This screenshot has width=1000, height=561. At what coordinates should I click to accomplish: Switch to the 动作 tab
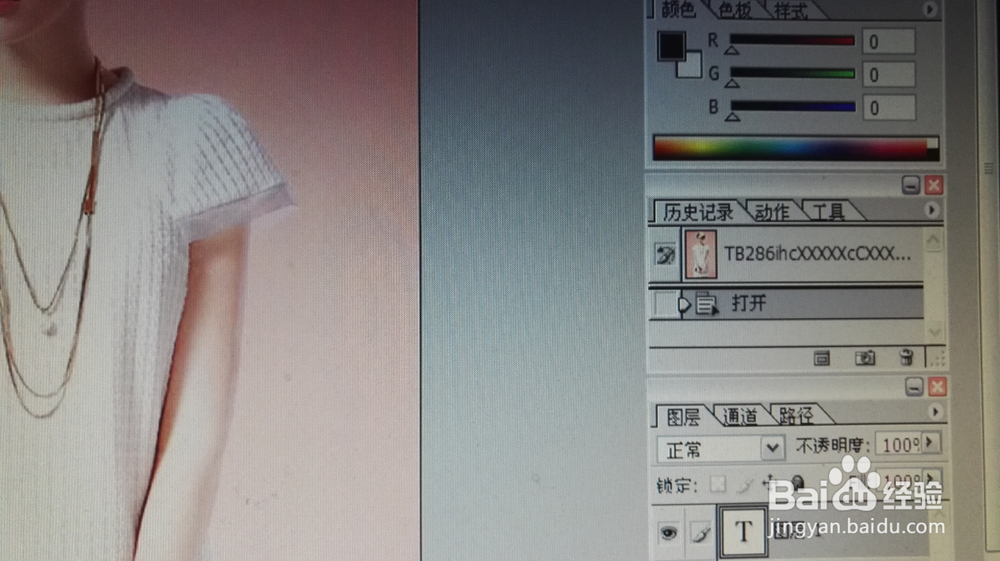pos(772,212)
